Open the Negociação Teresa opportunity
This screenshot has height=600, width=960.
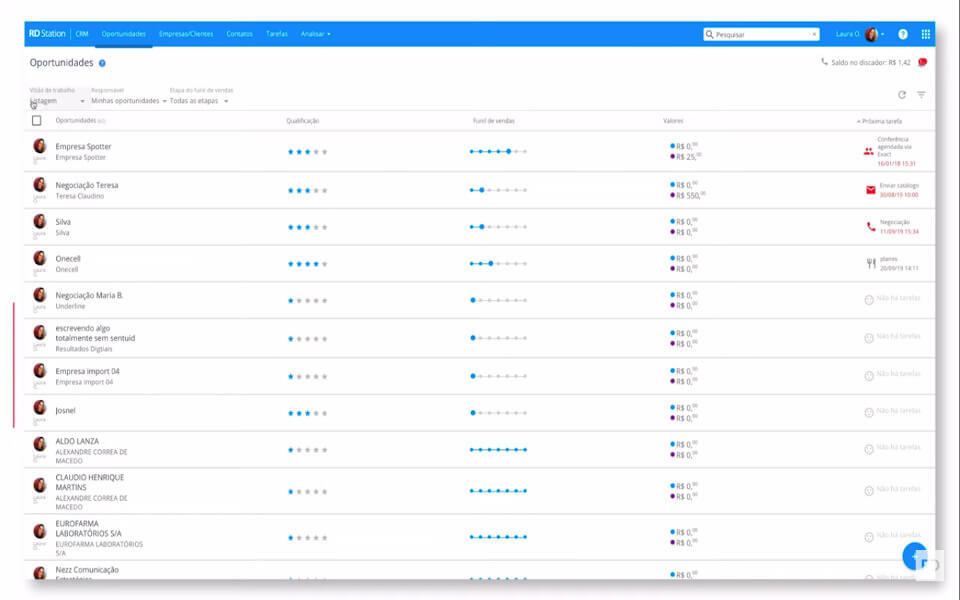(x=87, y=185)
